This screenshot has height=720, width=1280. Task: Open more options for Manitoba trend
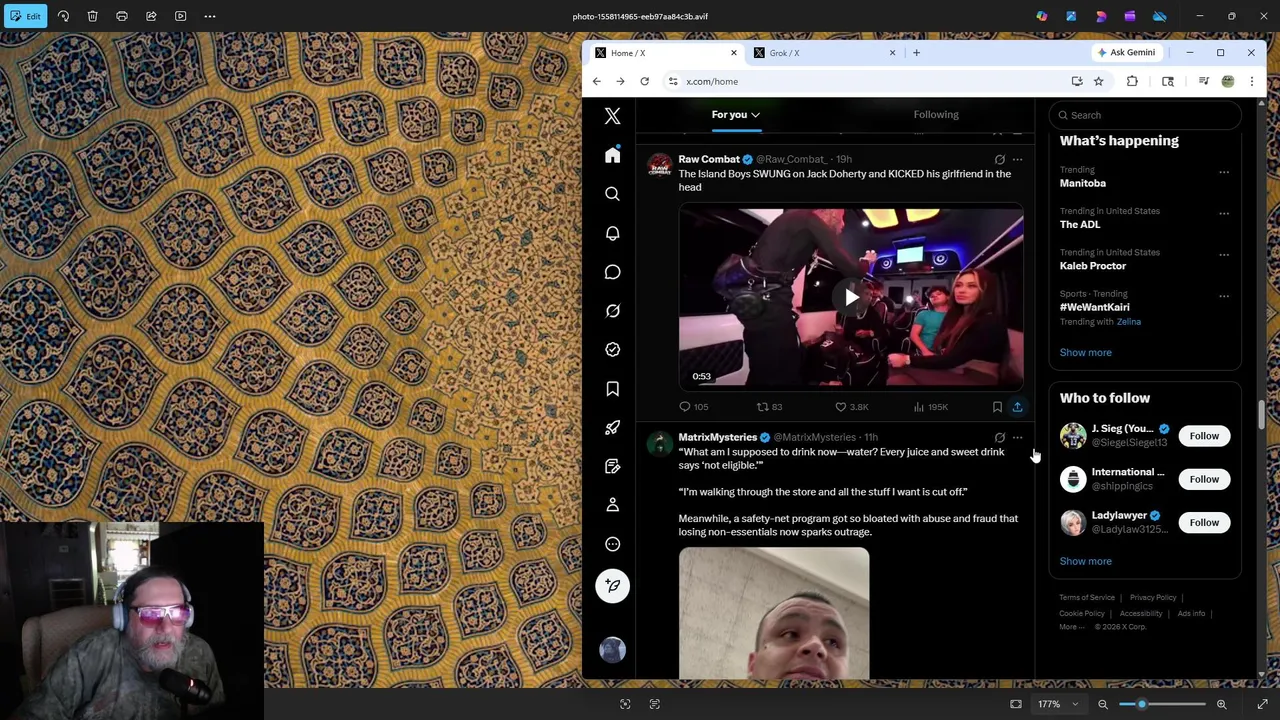tap(1224, 172)
